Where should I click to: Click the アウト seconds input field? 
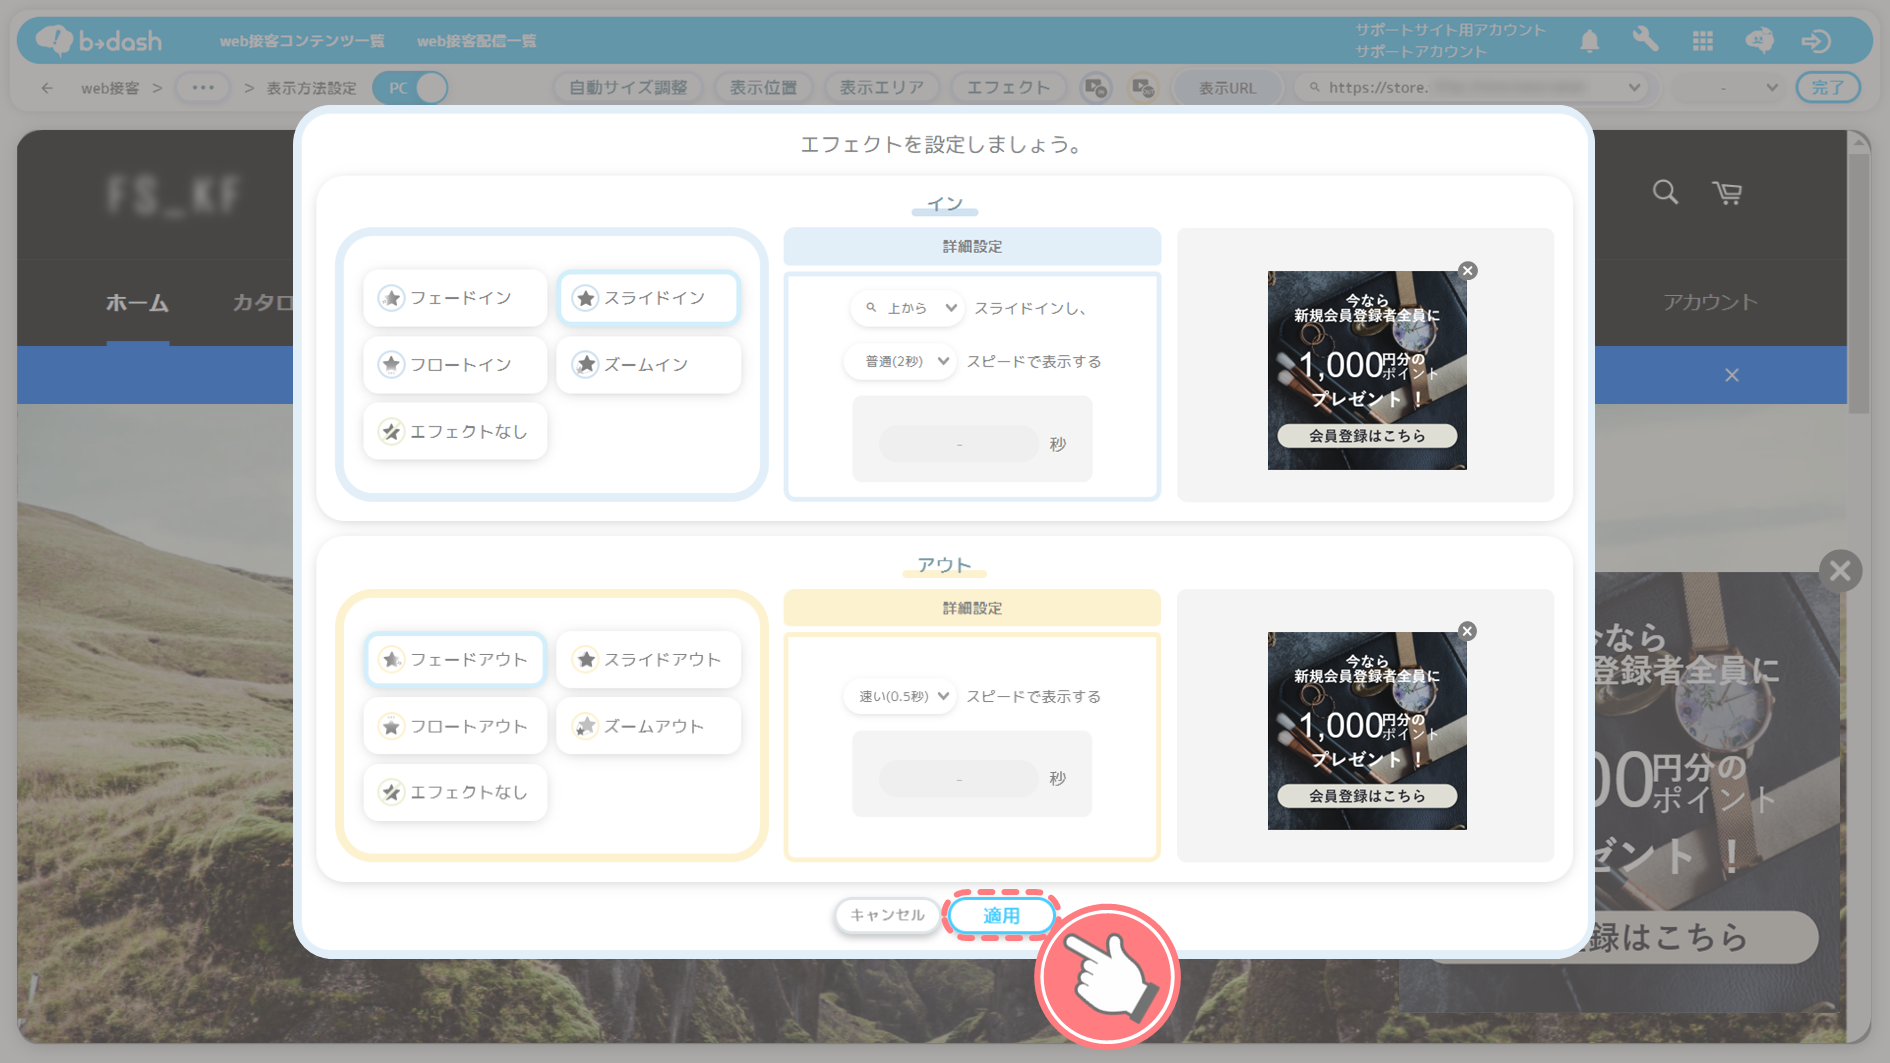coord(959,779)
